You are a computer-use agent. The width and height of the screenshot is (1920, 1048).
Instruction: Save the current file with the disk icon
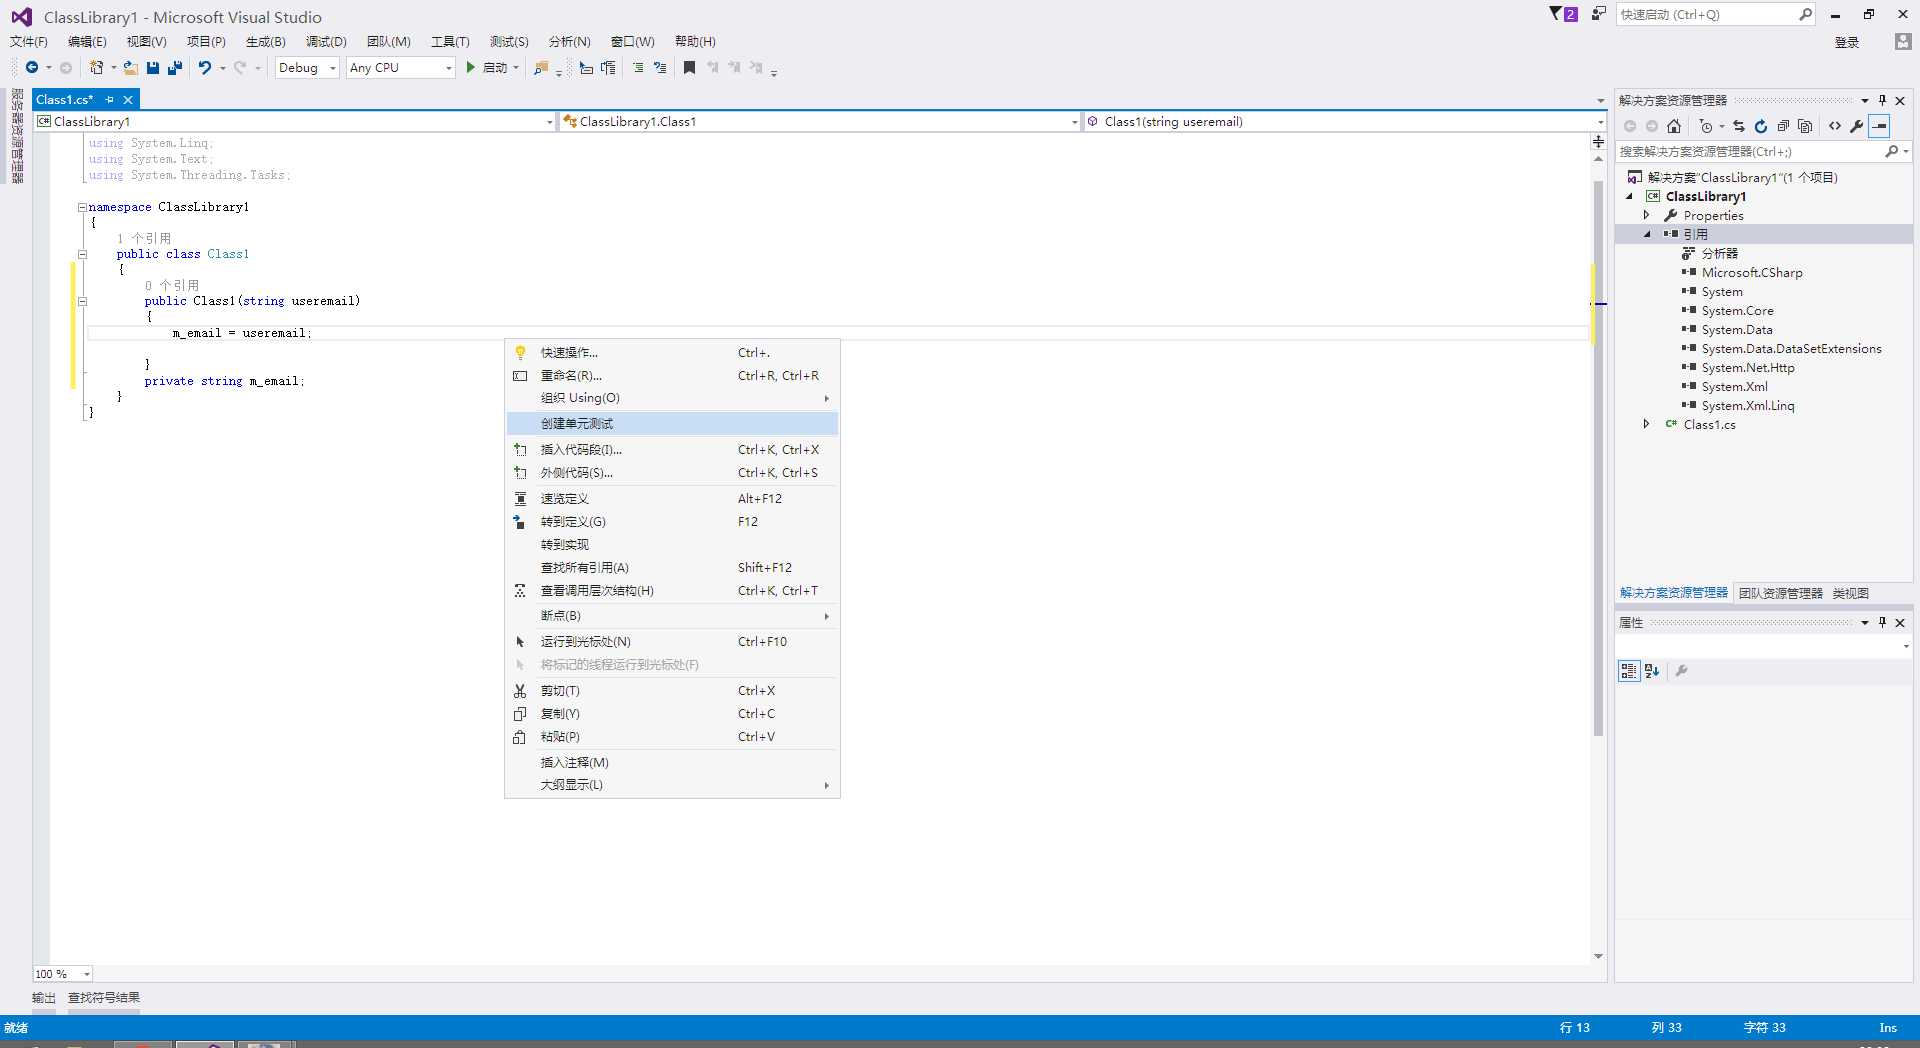click(153, 68)
